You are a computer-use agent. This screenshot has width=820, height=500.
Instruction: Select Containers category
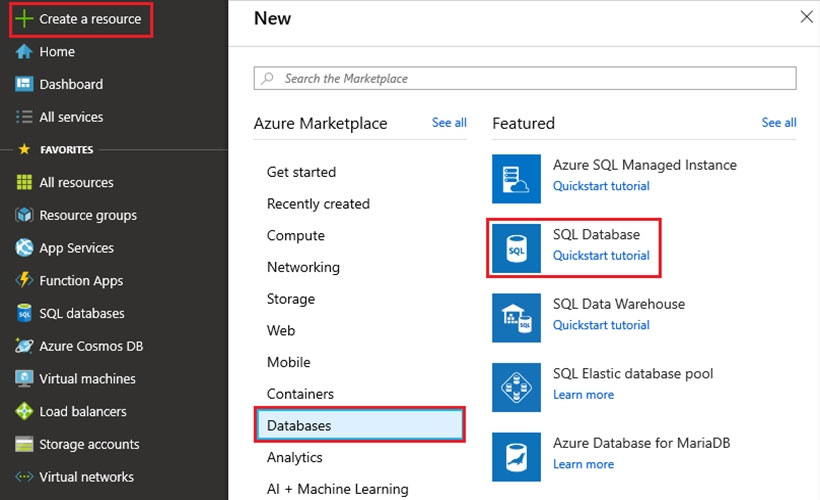tap(300, 394)
